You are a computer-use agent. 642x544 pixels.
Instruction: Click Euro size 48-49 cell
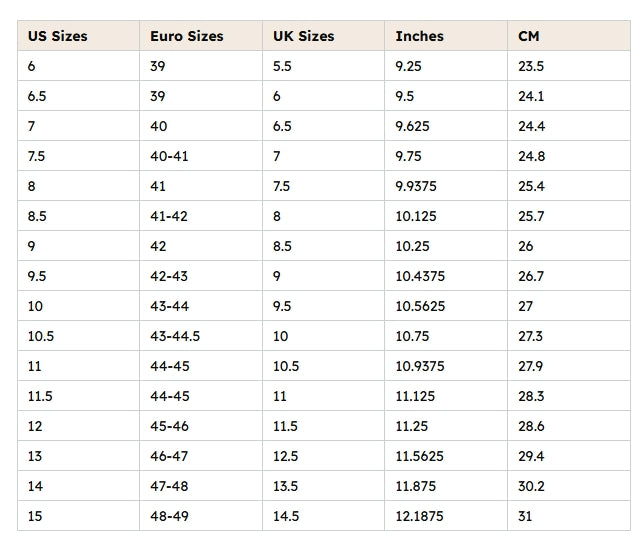(x=201, y=516)
